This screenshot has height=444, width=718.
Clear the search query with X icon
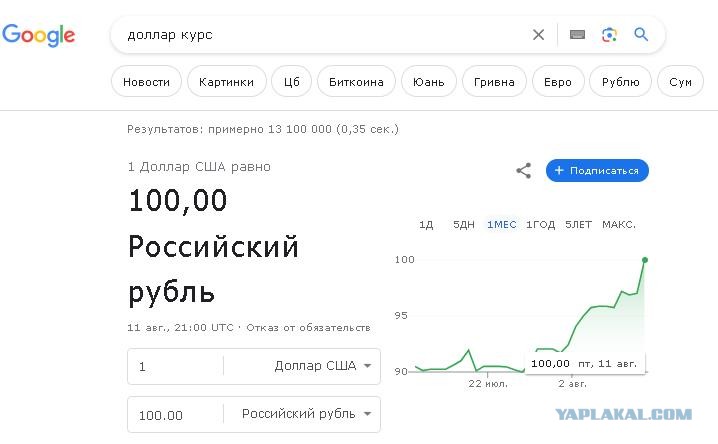[538, 35]
